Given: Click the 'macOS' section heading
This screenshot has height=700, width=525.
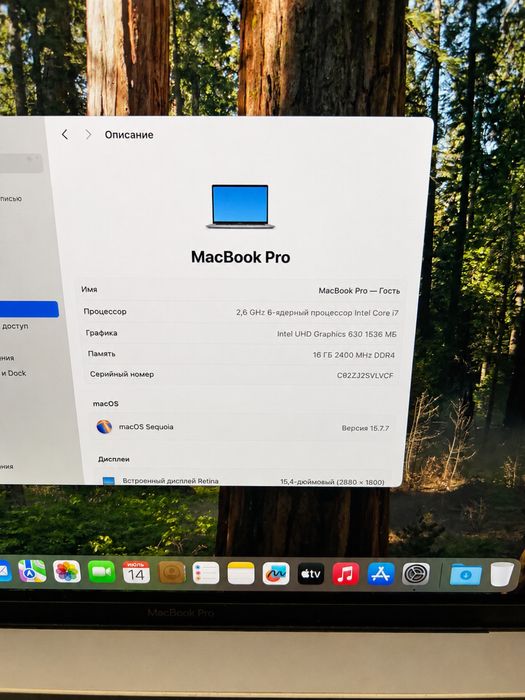Looking at the screenshot, I should 106,404.
